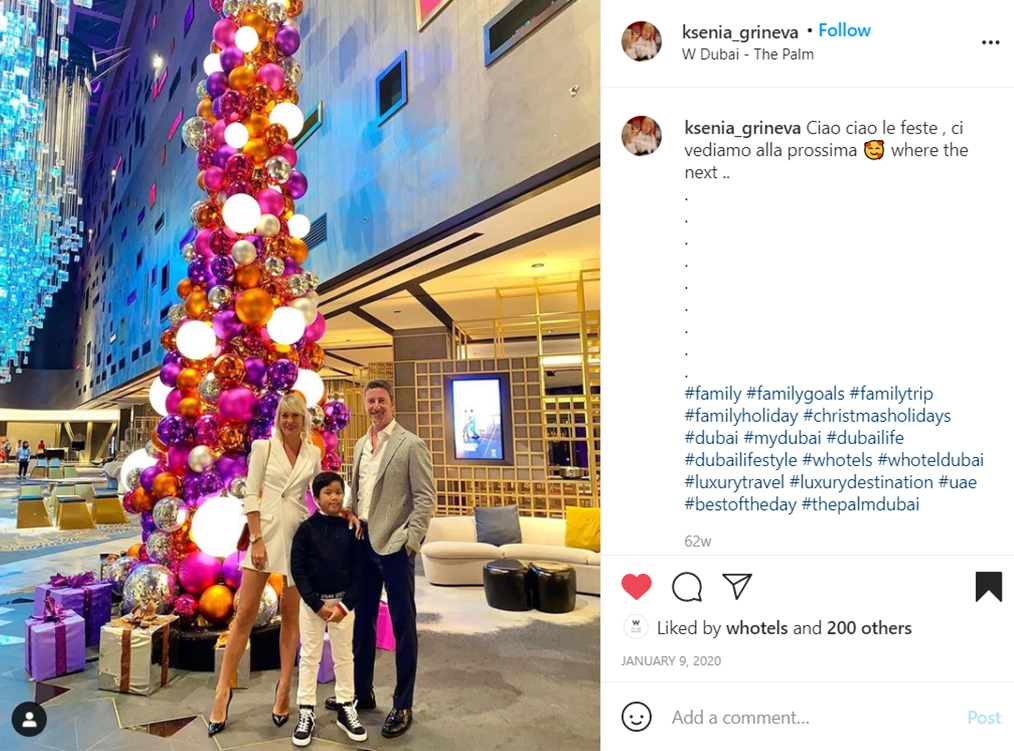The height and width of the screenshot is (751, 1014).
Task: Open the #thepalmdubai hashtag
Action: coord(860,504)
